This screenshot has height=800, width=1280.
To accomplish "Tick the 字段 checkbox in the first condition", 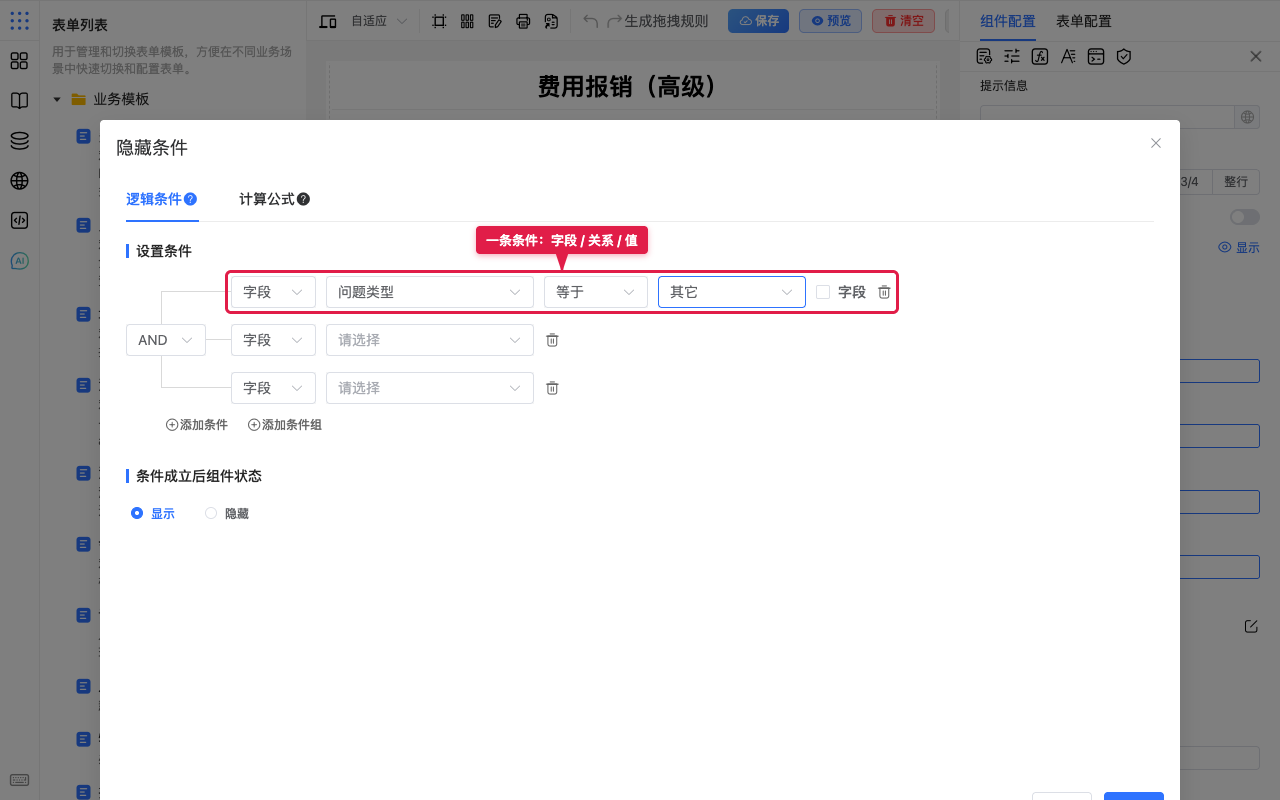I will 823,292.
